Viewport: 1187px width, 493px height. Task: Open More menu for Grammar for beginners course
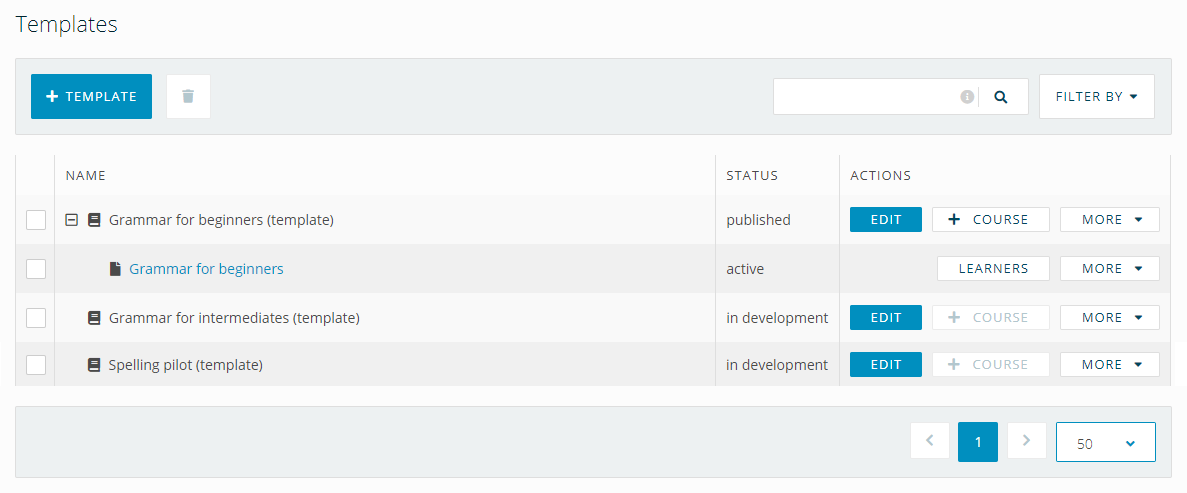[x=1109, y=269]
